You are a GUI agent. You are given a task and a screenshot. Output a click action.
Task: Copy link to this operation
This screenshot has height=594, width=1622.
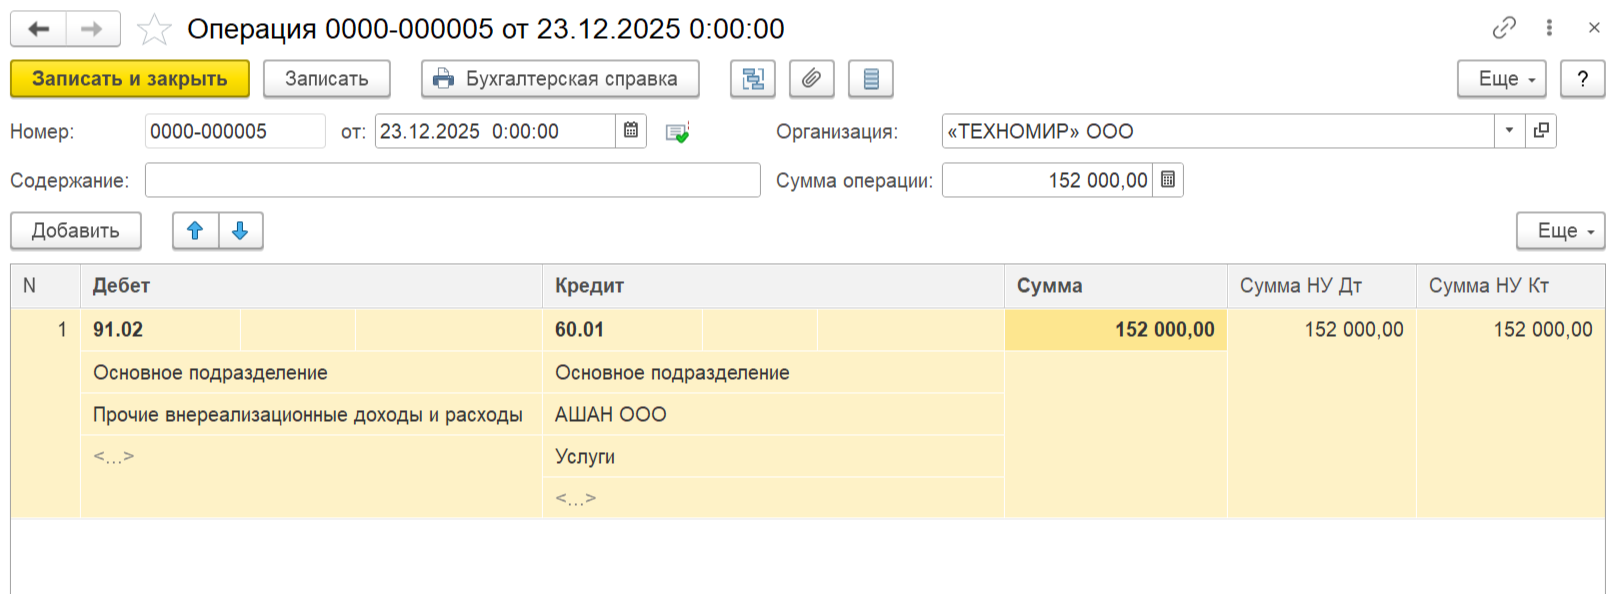[1503, 28]
